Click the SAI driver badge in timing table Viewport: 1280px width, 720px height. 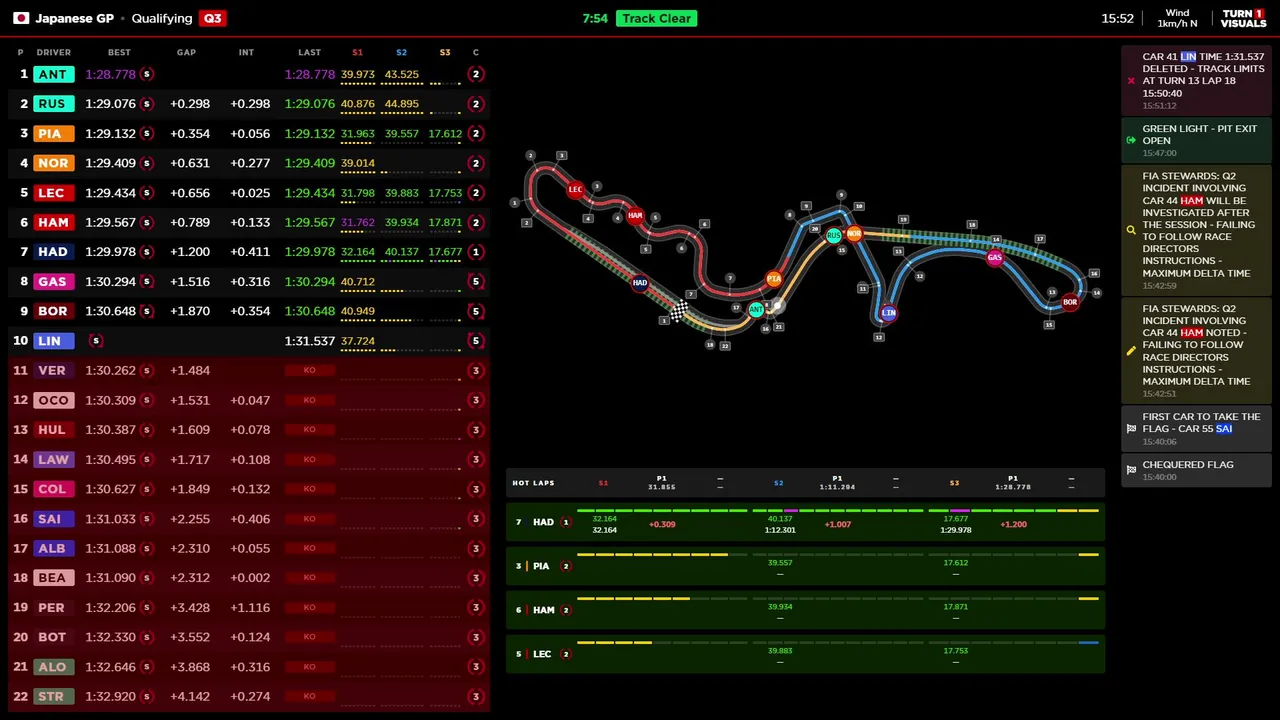[53, 518]
